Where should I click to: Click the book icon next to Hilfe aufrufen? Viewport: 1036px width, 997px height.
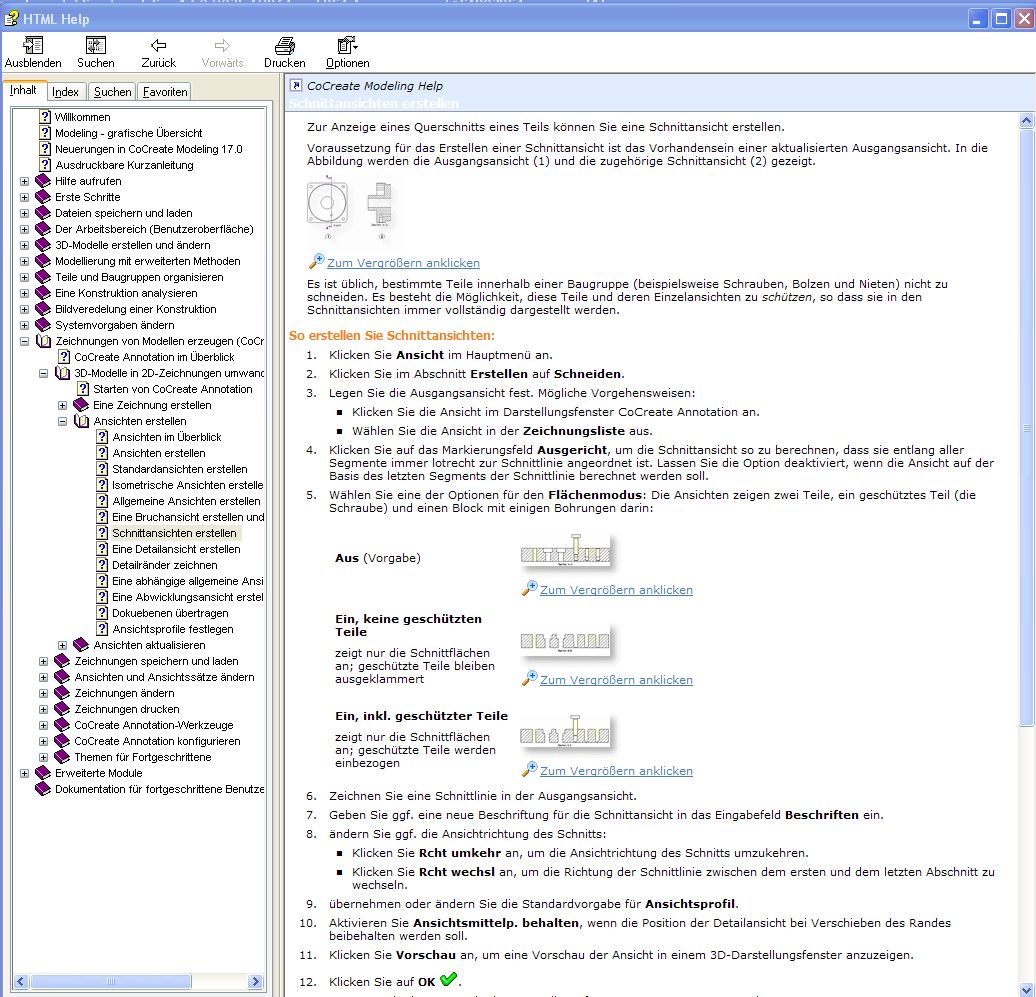click(x=43, y=181)
